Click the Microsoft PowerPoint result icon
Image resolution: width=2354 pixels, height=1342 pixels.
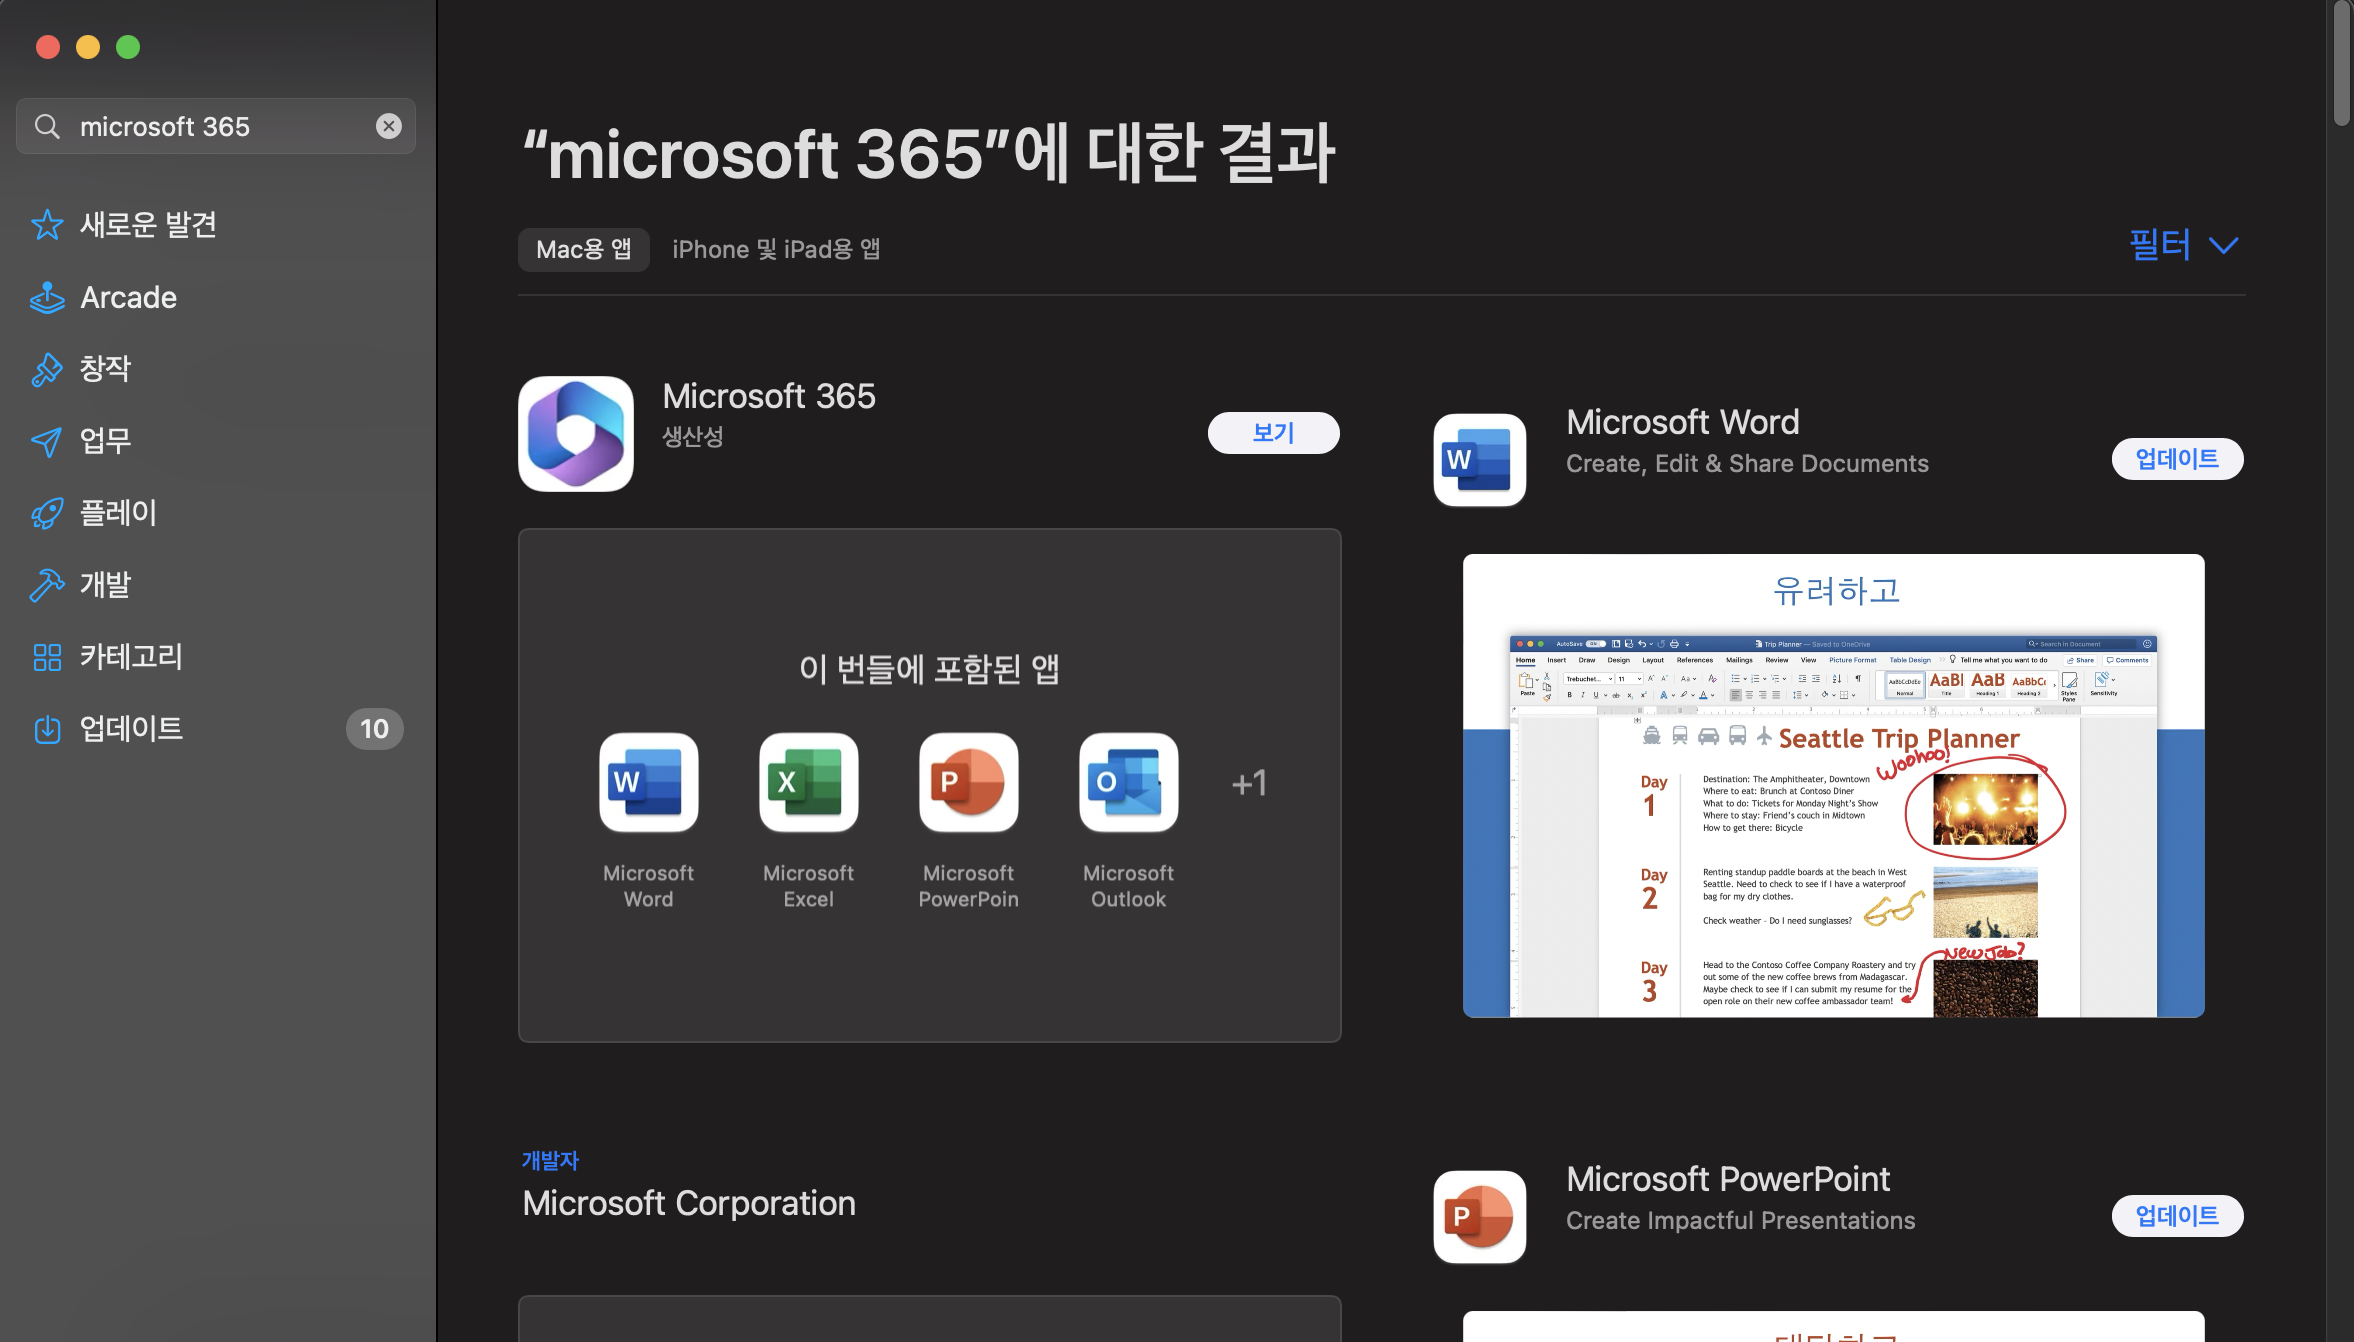(1479, 1216)
